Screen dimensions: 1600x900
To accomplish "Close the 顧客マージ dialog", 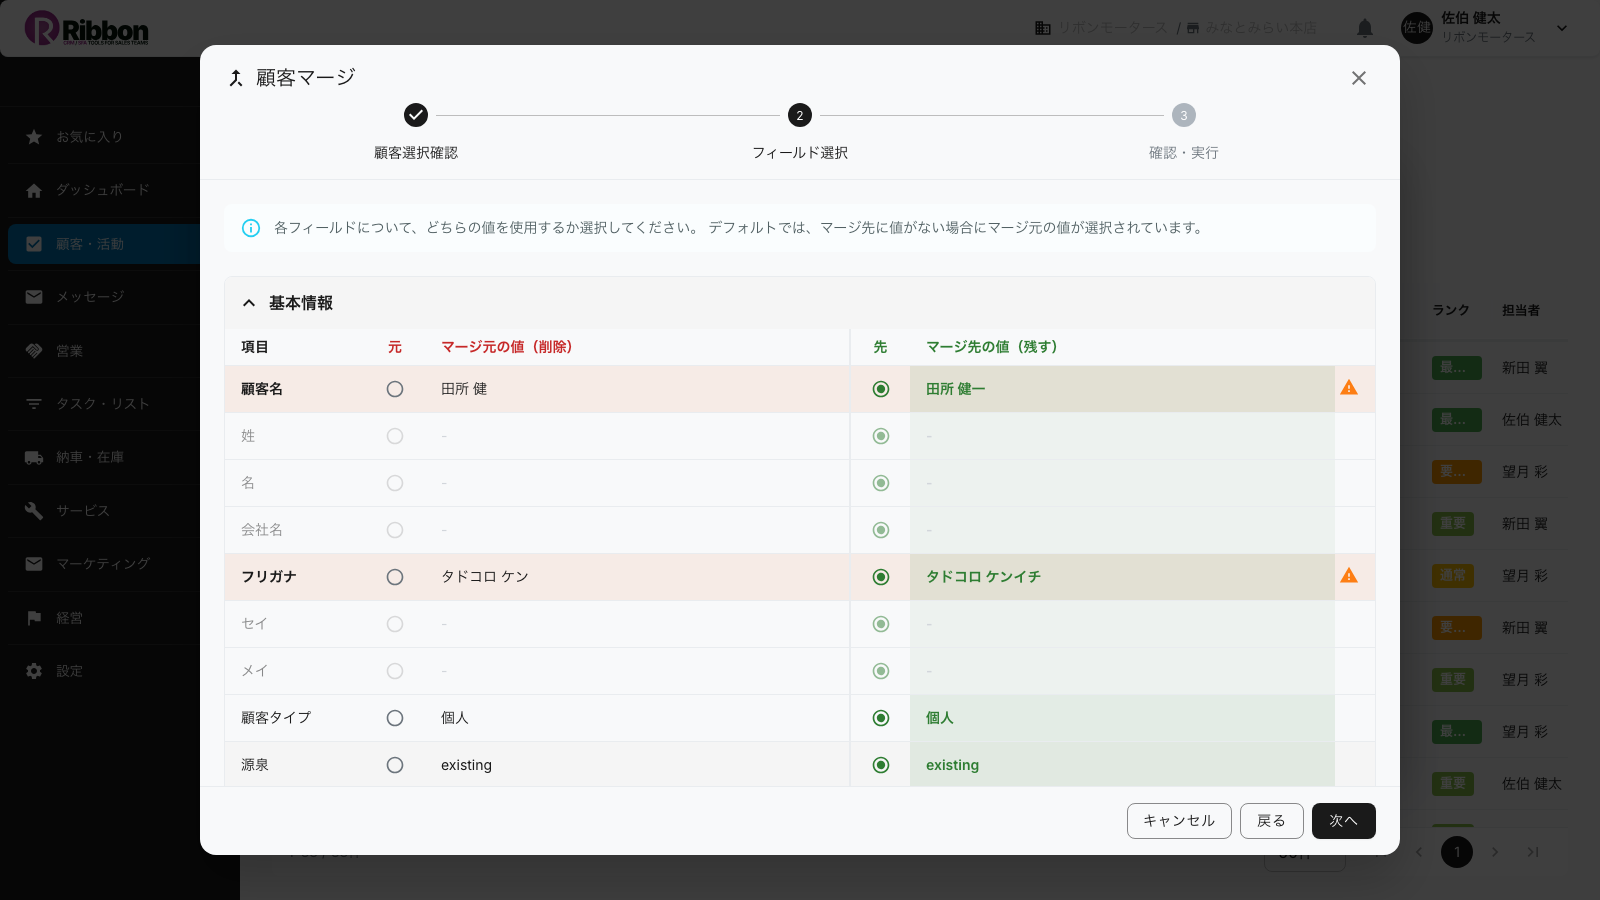I will point(1358,78).
